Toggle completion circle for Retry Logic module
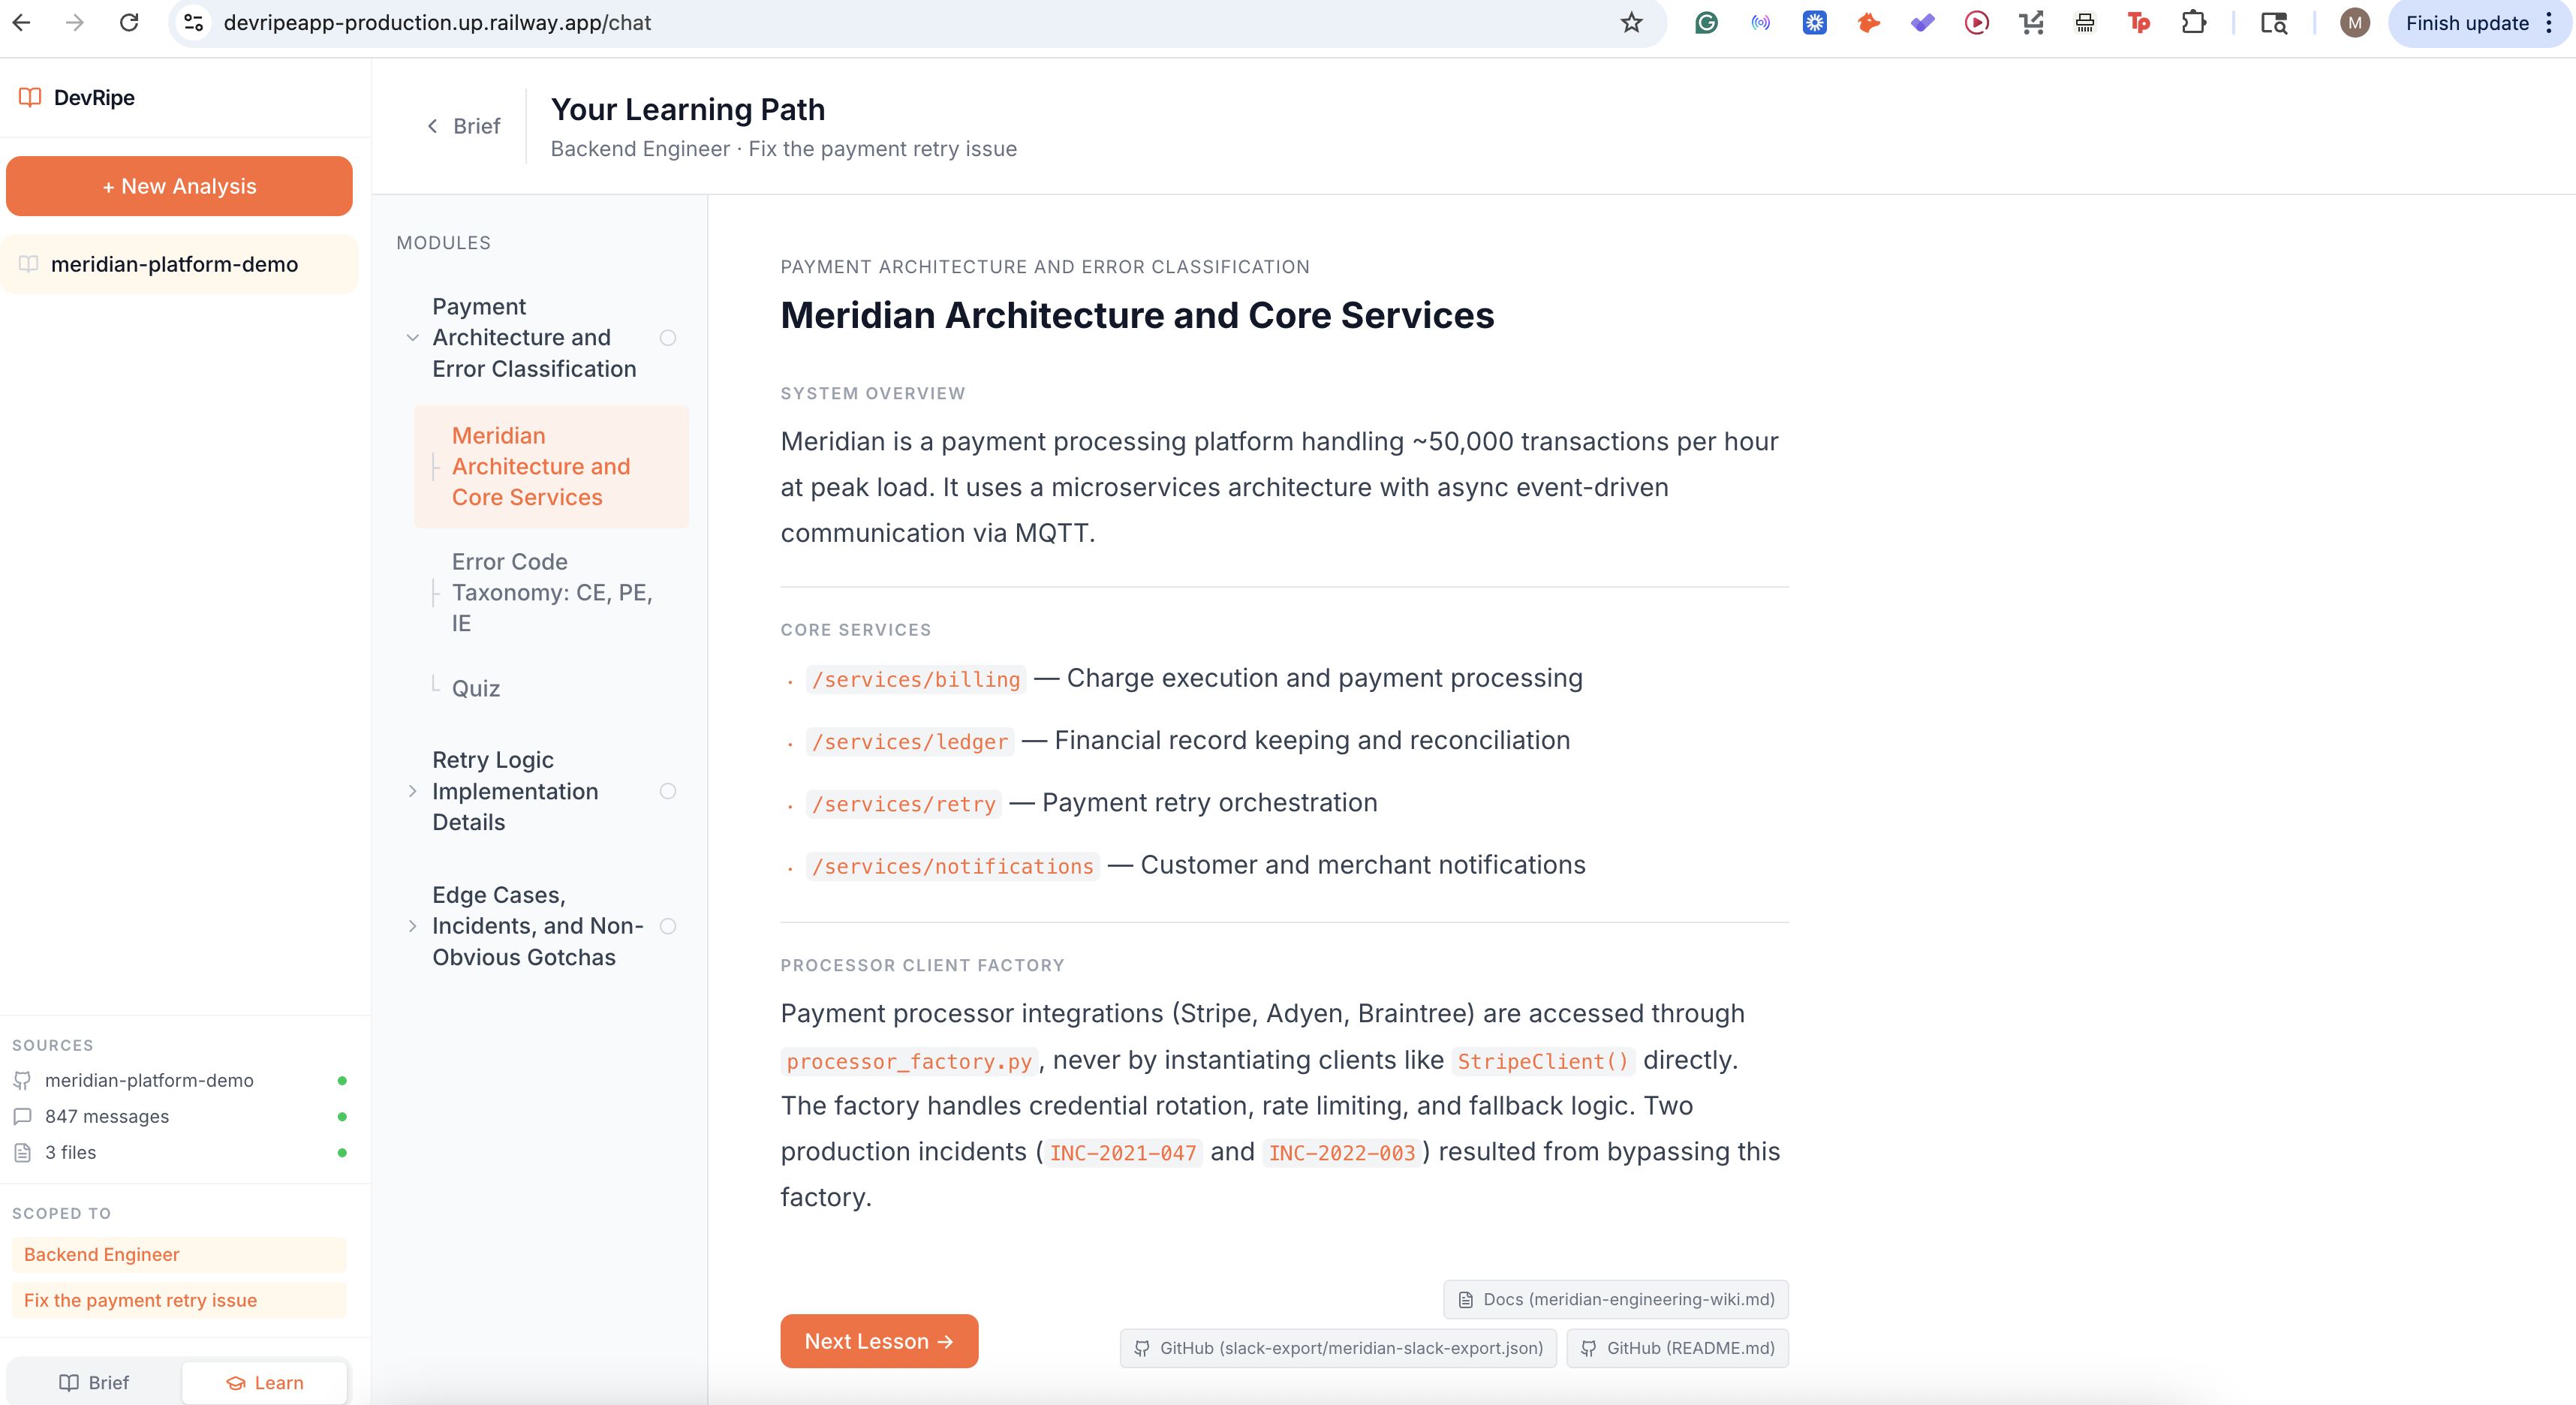Screen dimensions: 2576x1405 (668, 791)
